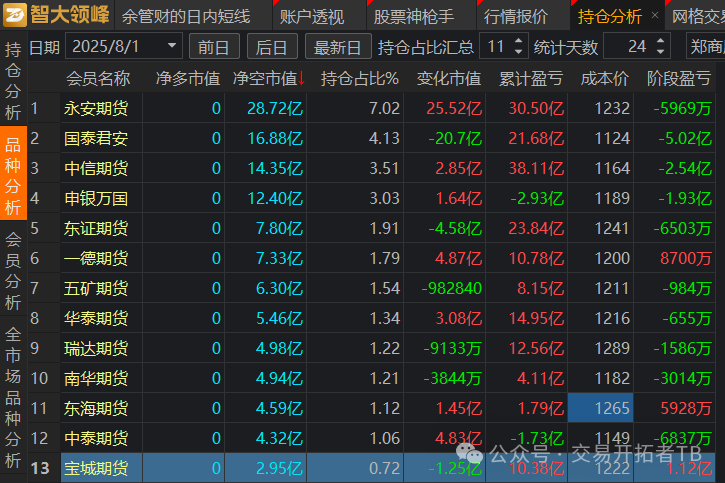This screenshot has height=483, width=725.
Task: Click 国泰君安 变化市值 value -20.7亿
Action: point(455,139)
